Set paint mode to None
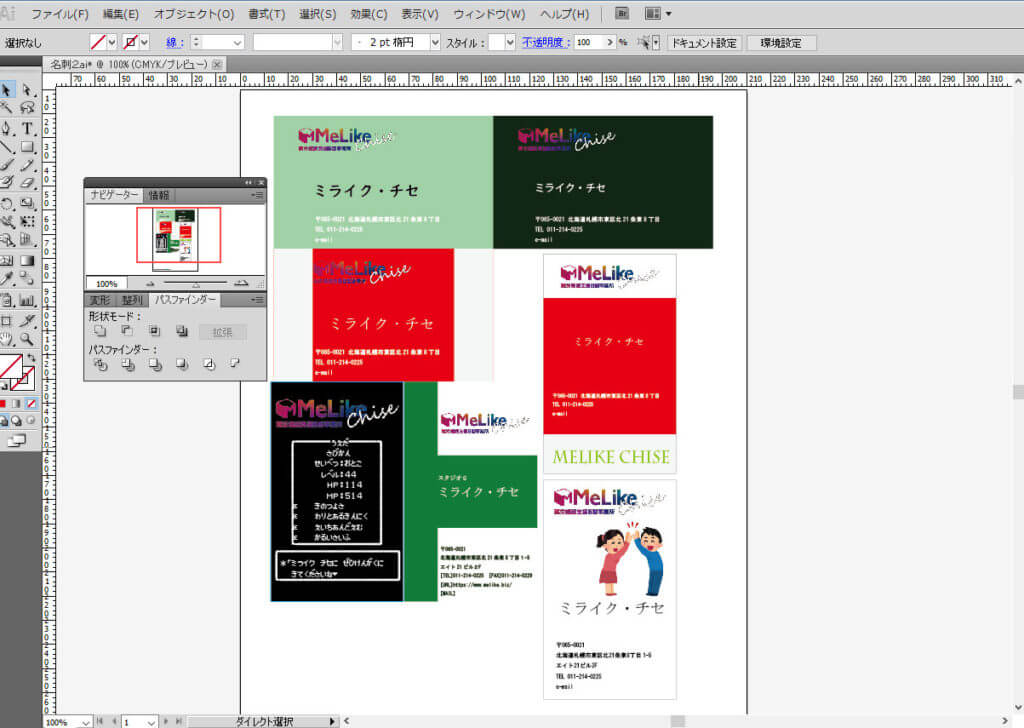The width and height of the screenshot is (1024, 728). point(31,404)
